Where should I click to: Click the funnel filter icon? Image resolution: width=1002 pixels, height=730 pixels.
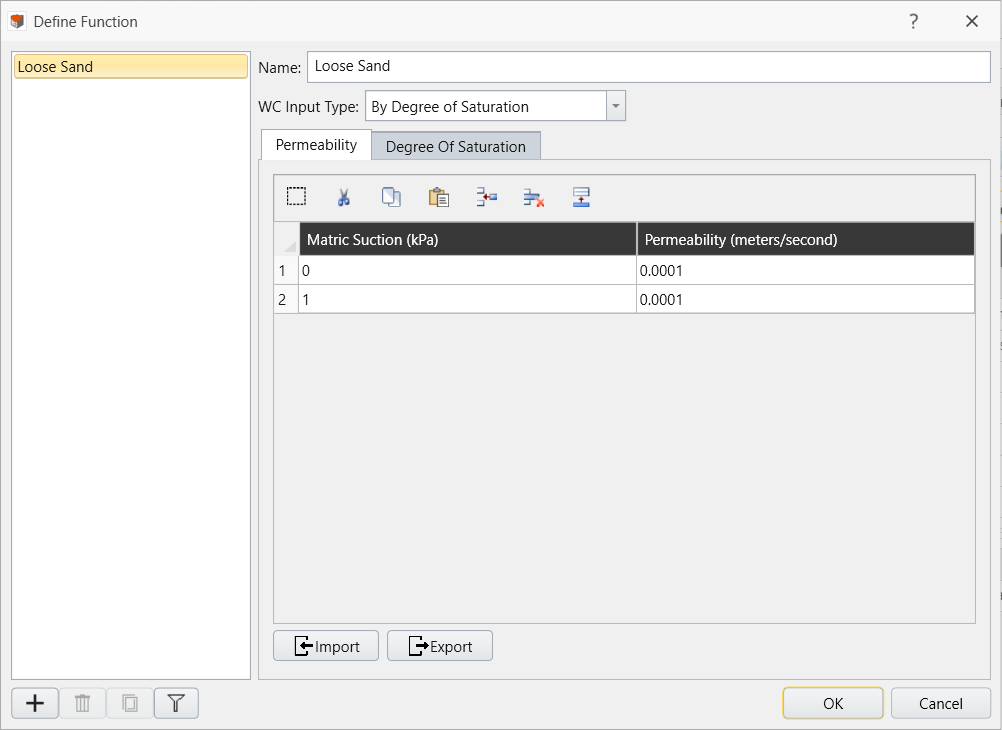[x=176, y=703]
